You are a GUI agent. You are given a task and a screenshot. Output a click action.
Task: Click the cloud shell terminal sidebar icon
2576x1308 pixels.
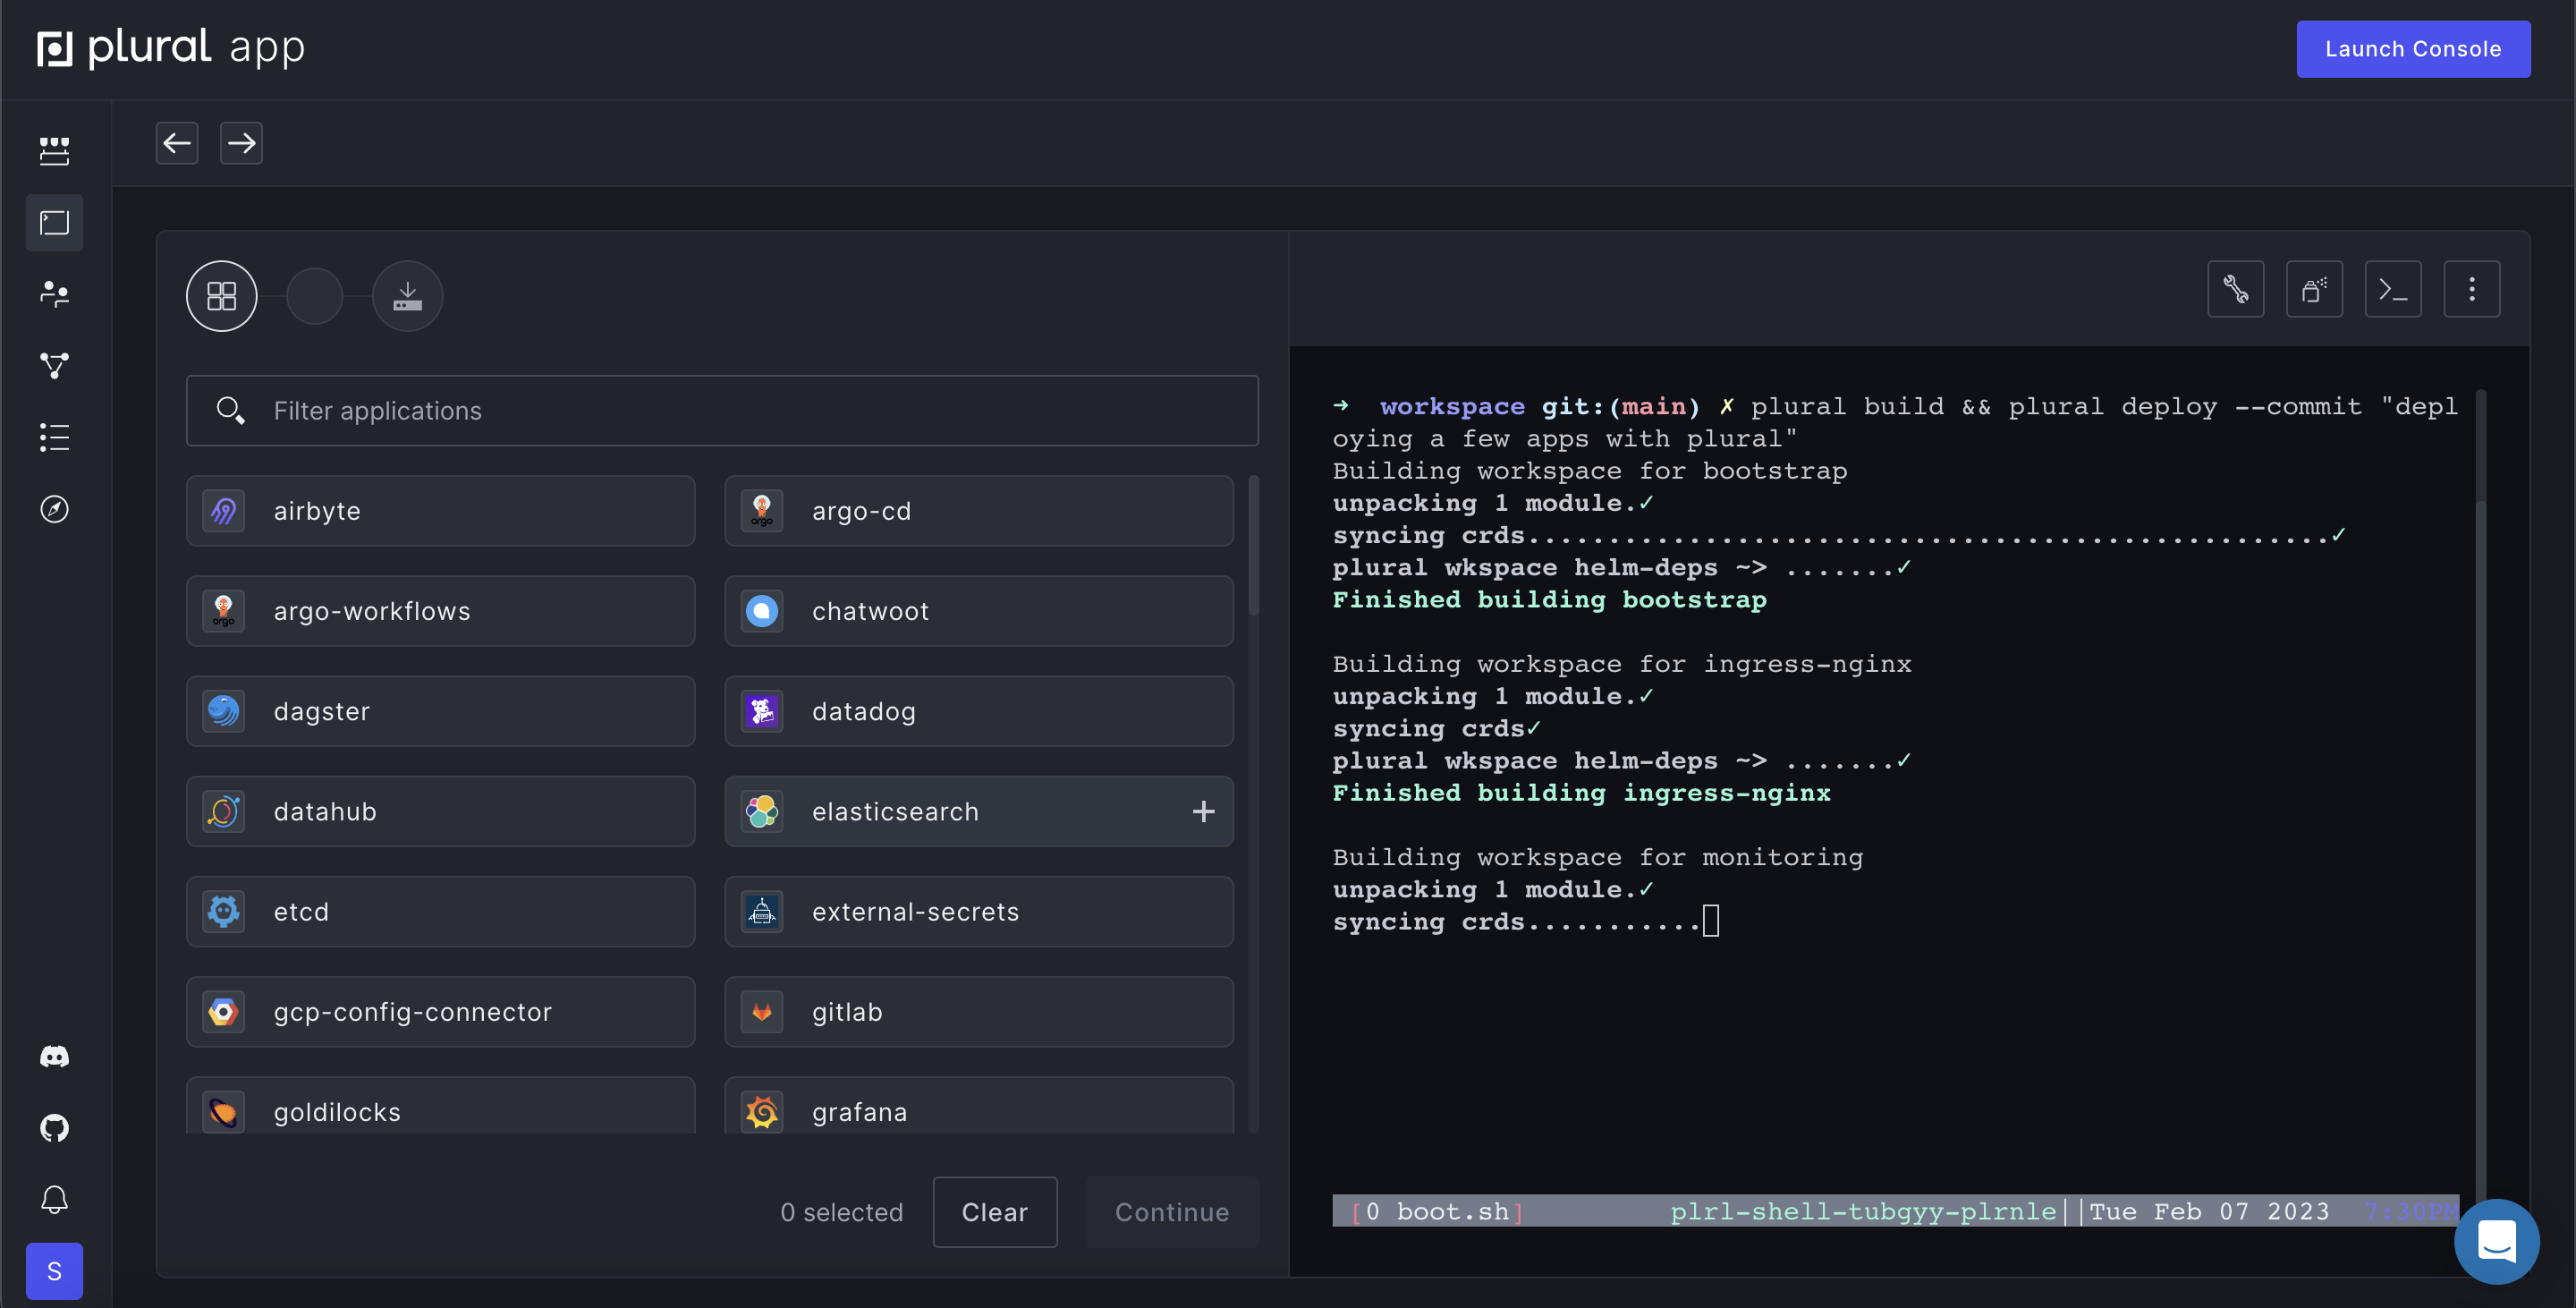click(x=54, y=222)
